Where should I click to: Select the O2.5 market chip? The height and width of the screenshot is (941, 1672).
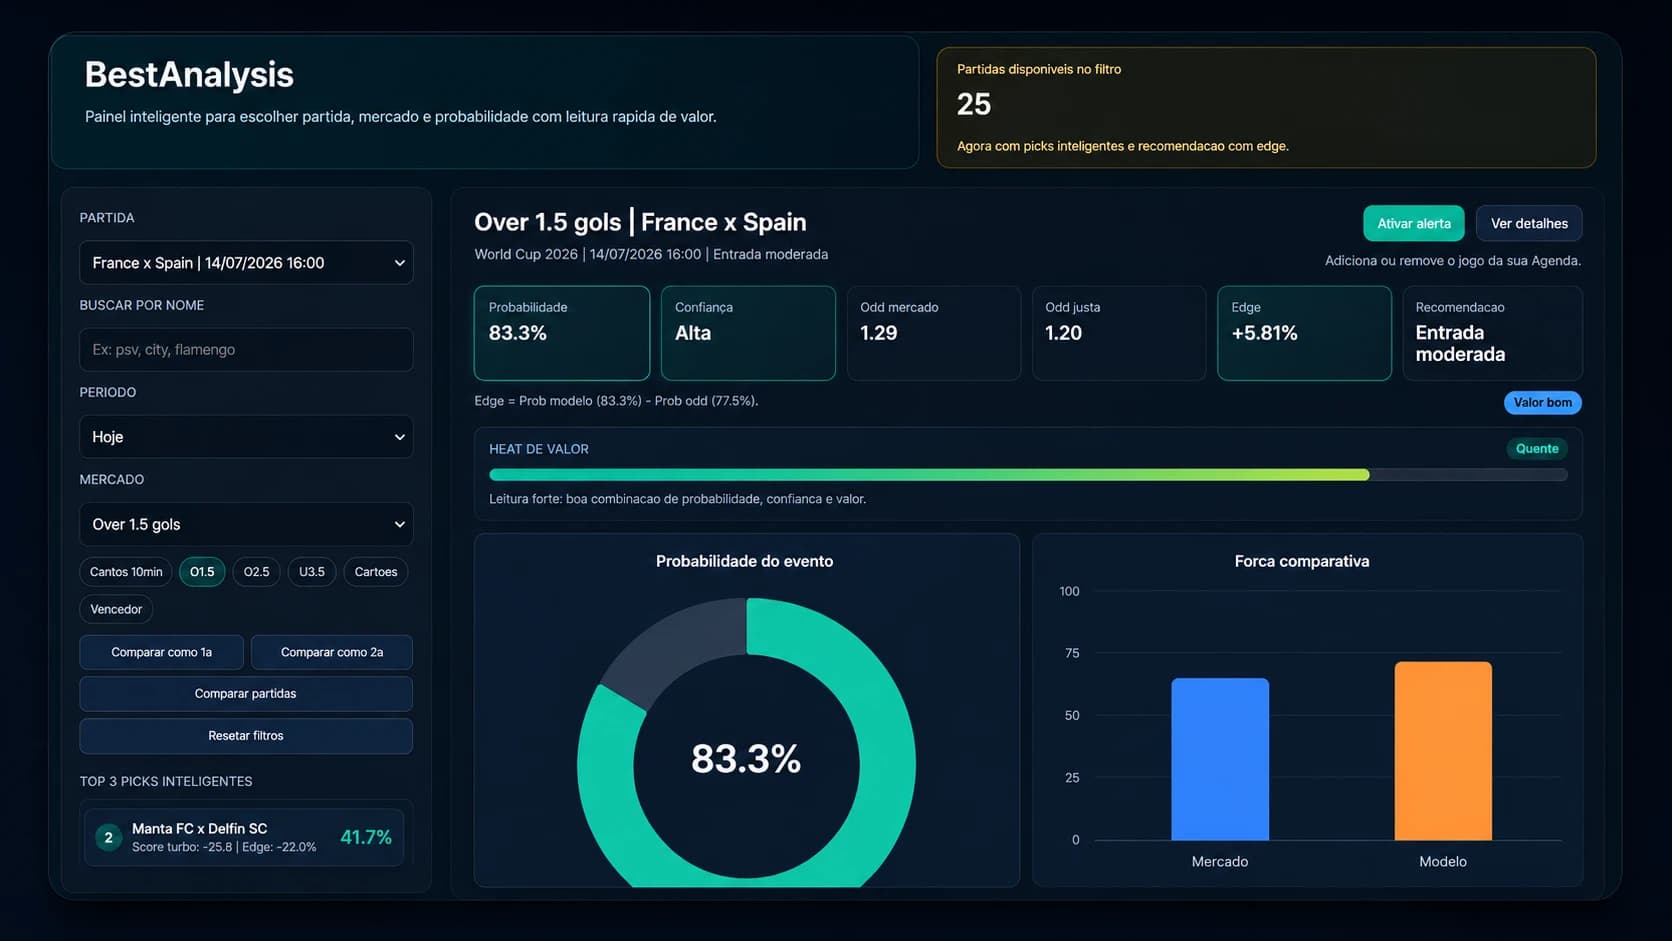(x=257, y=572)
